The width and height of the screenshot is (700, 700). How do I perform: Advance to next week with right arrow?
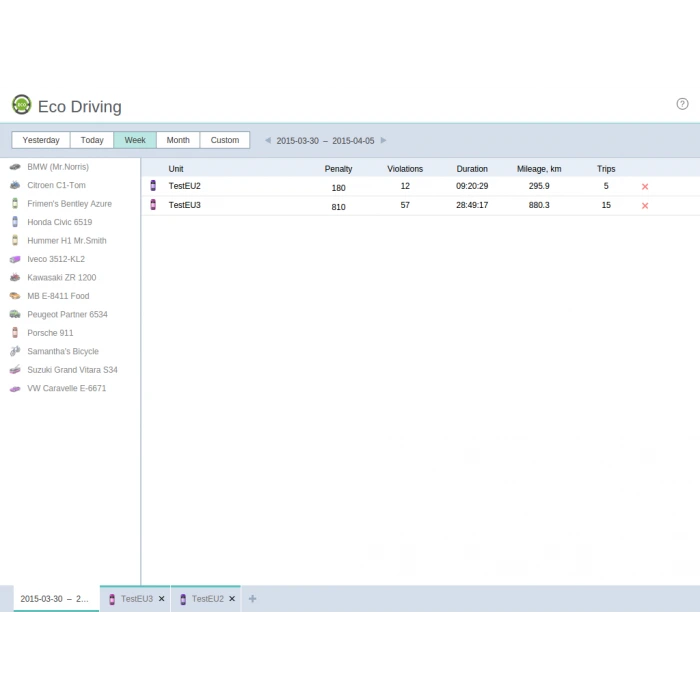pyautogui.click(x=383, y=141)
